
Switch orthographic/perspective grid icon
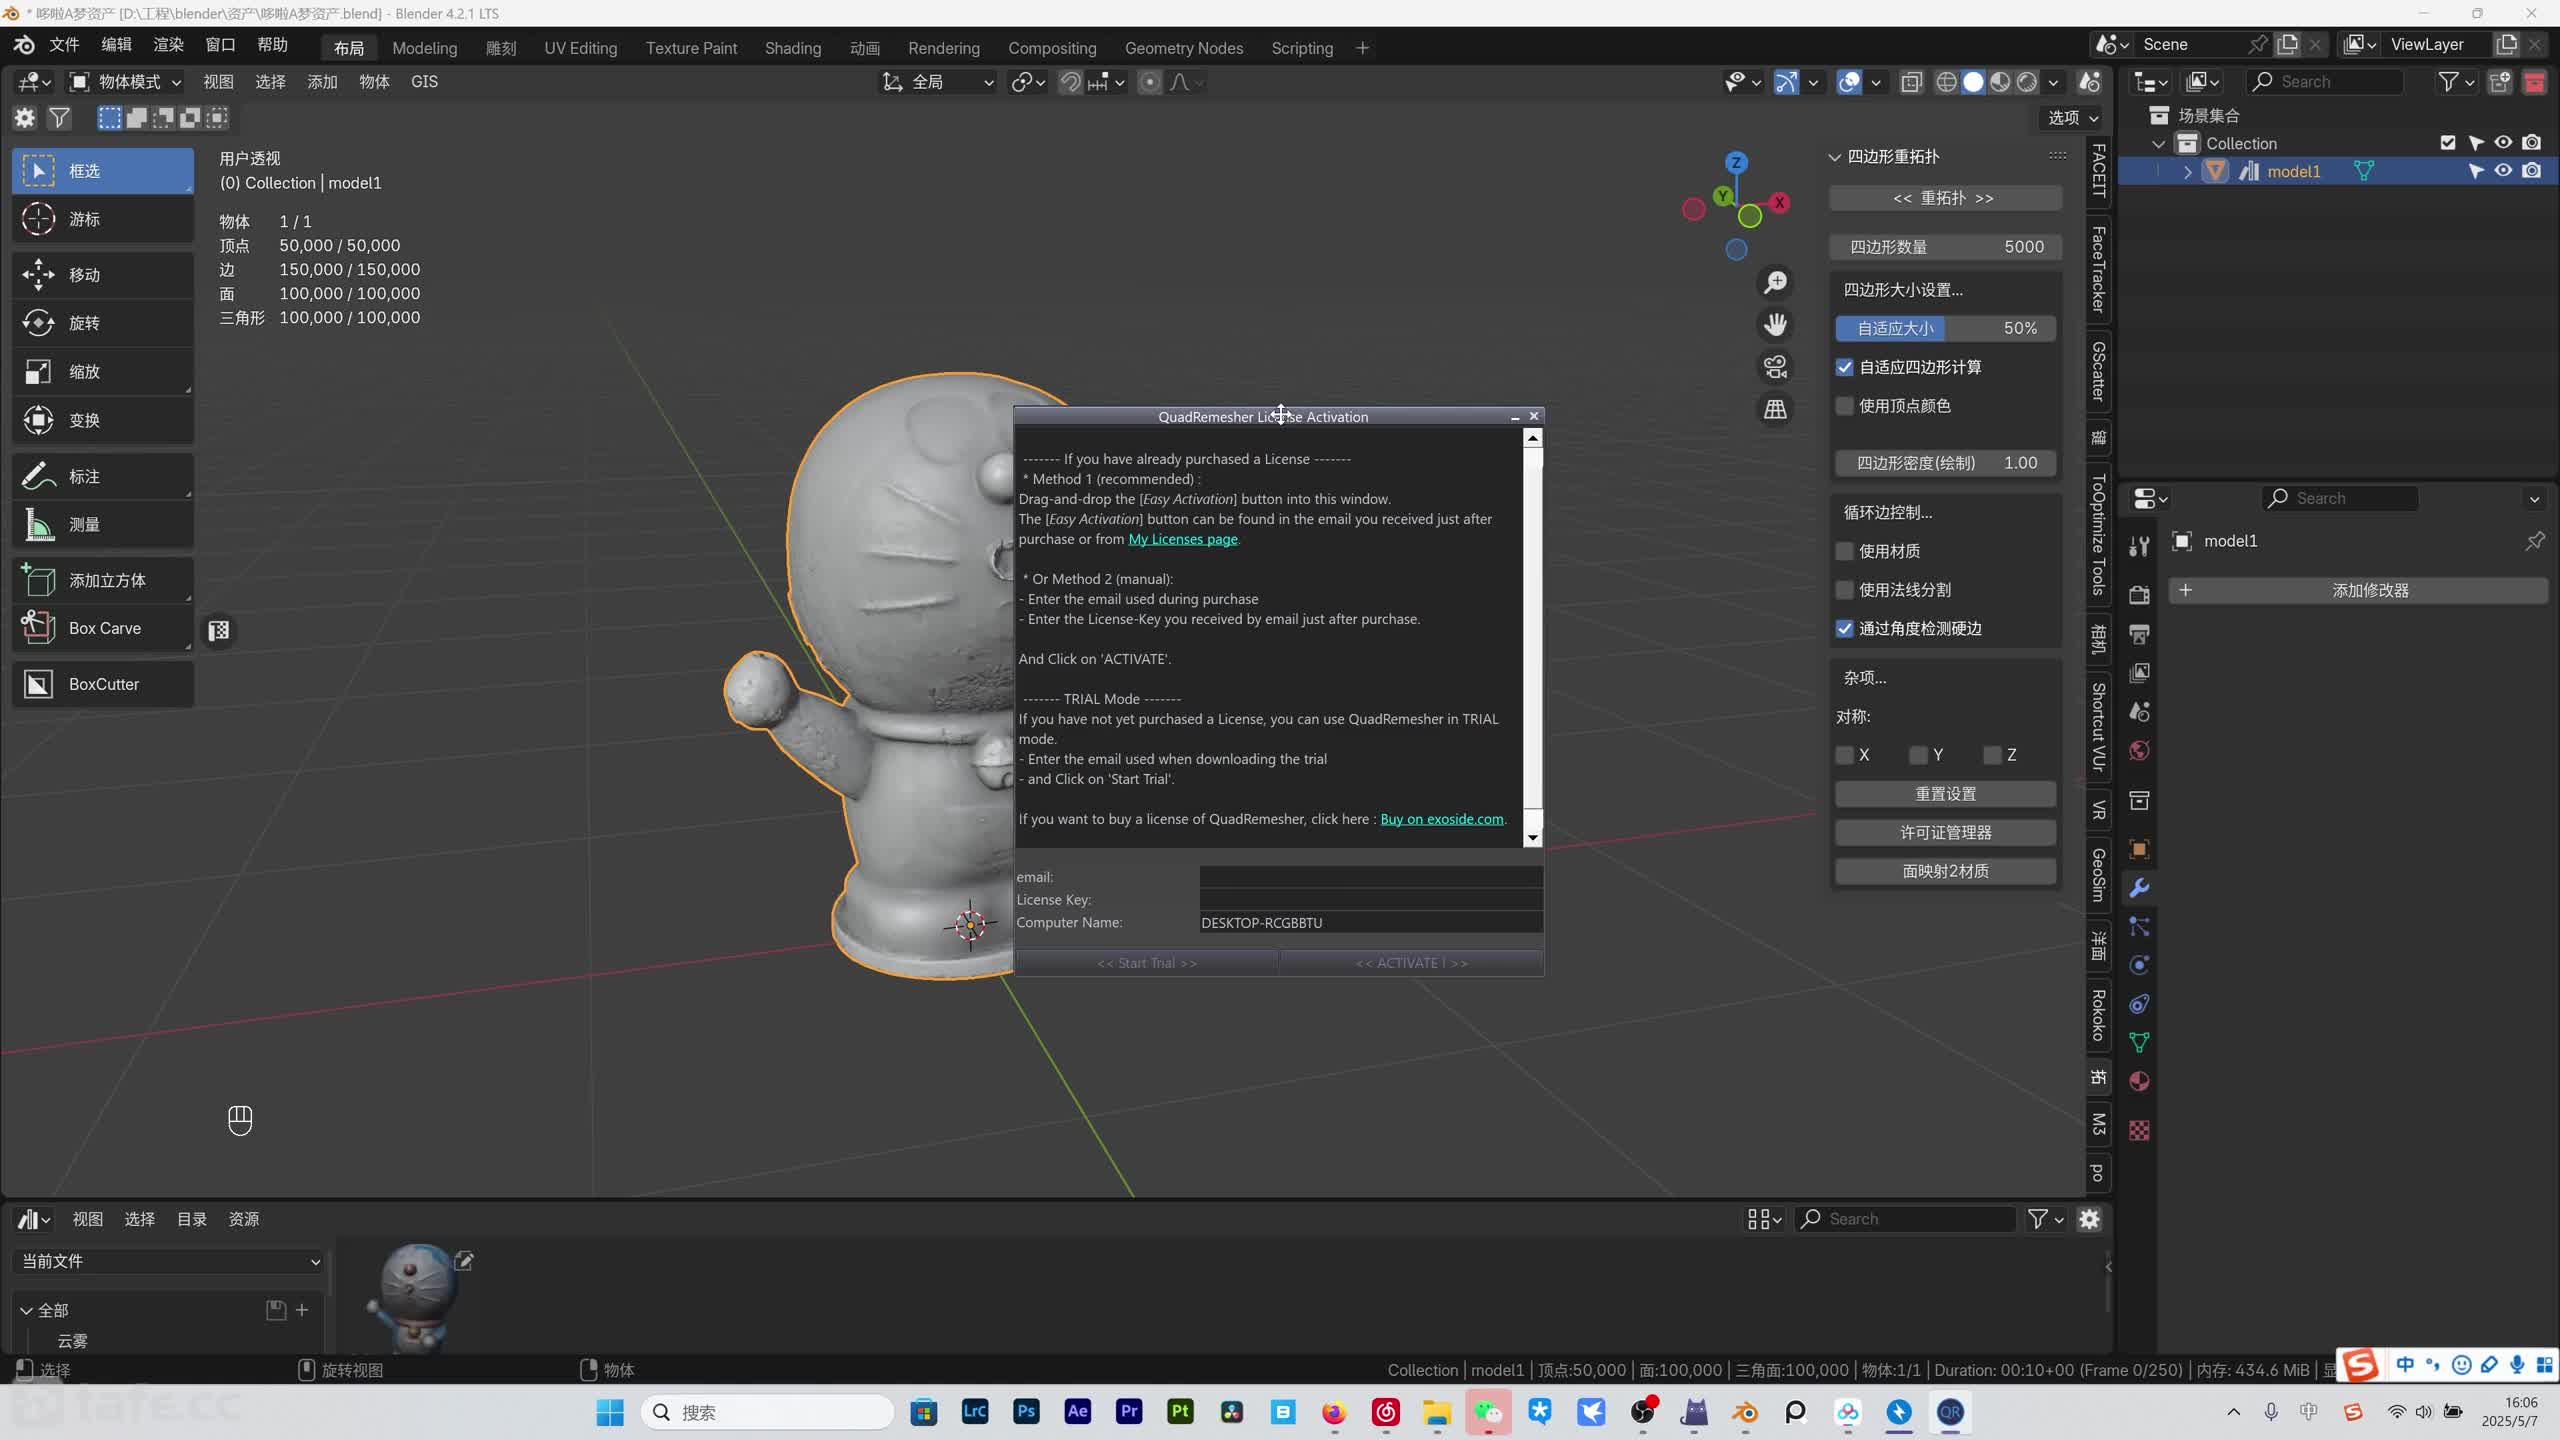(1775, 409)
